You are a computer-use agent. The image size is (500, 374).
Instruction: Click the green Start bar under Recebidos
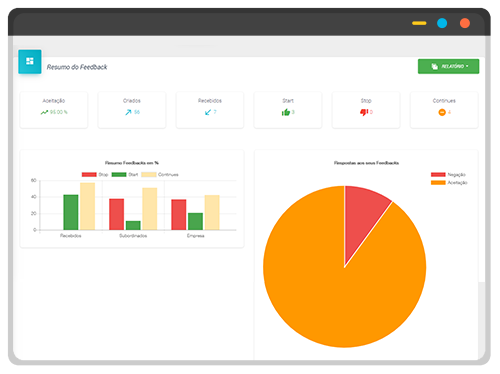tap(71, 212)
